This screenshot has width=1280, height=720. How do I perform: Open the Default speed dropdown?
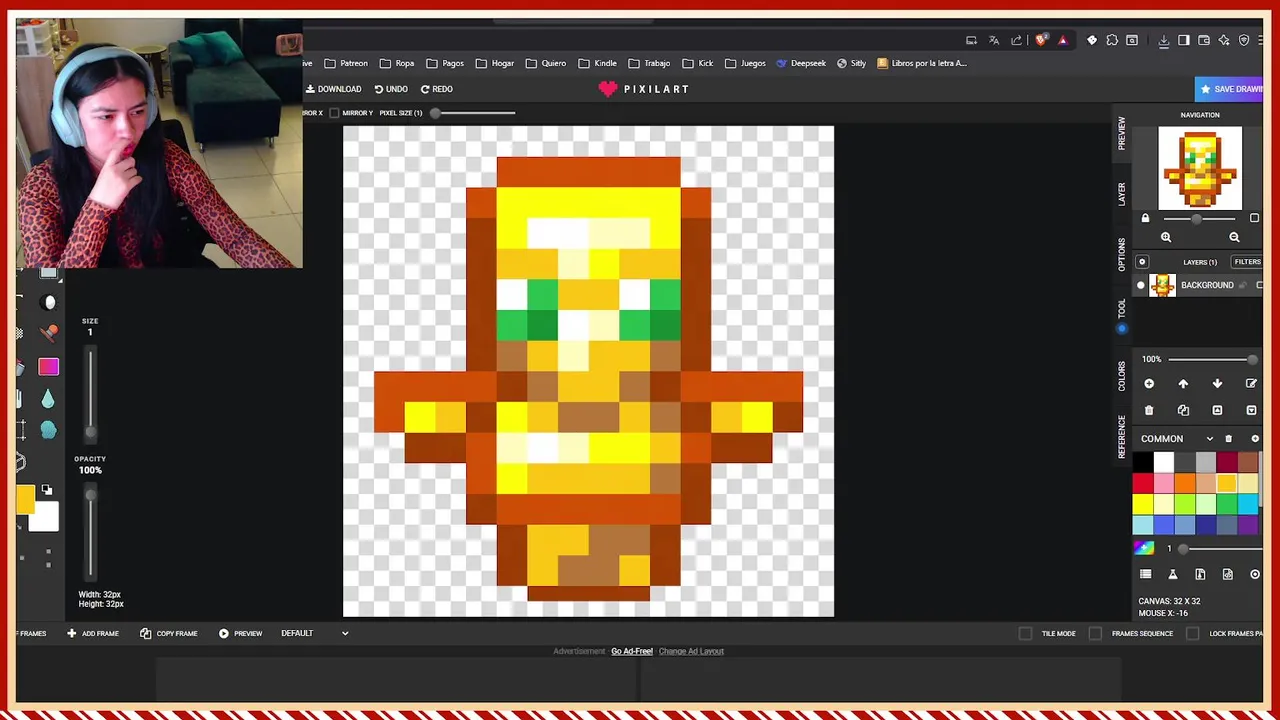tap(315, 633)
